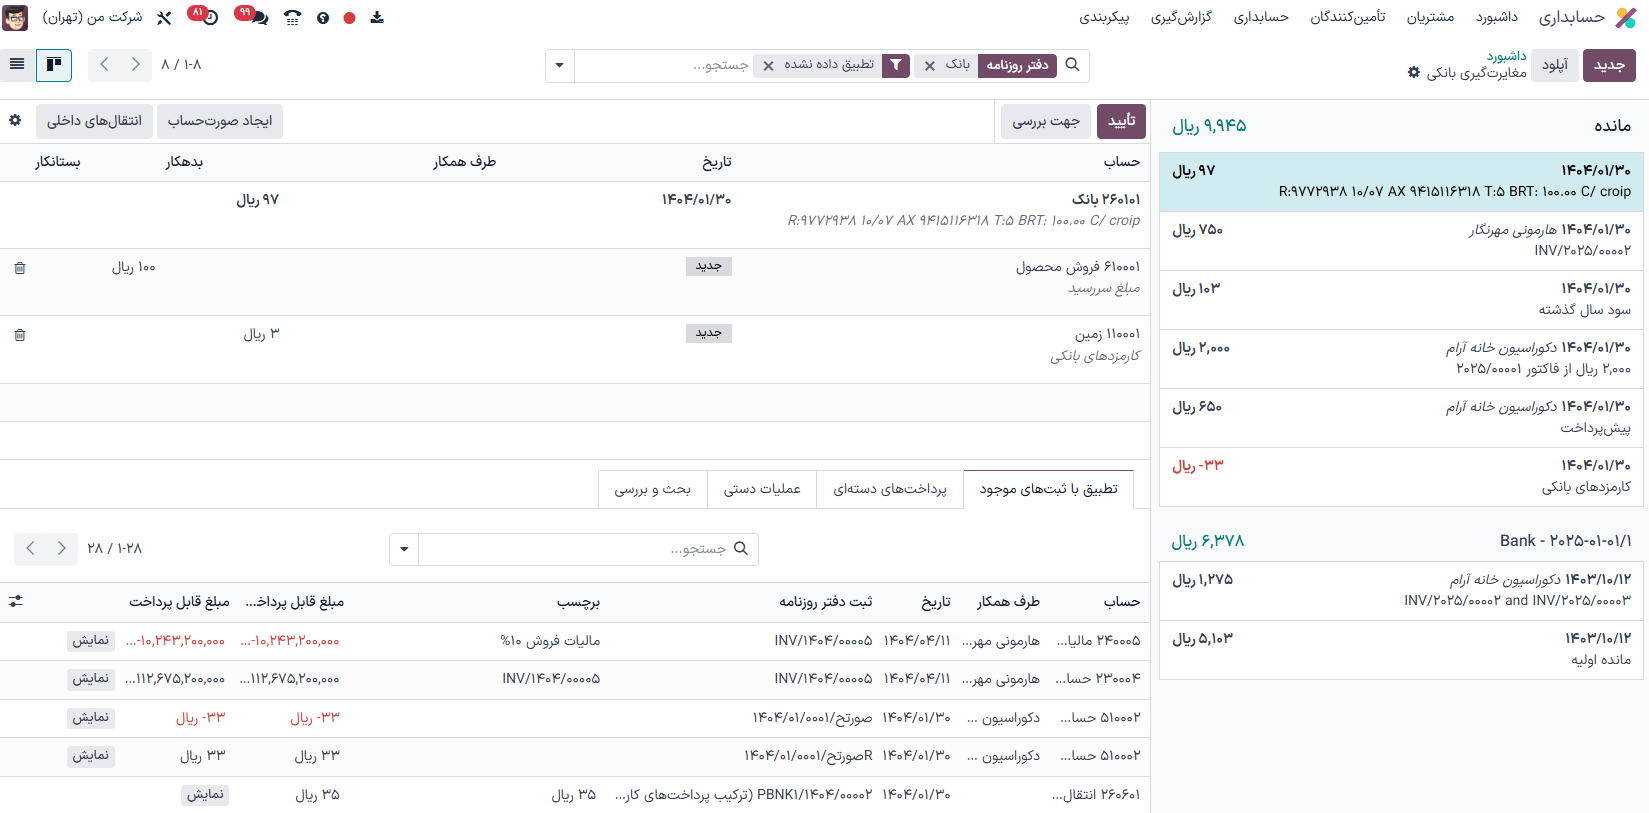Expand the lower search panel dropdown arrow

[404, 549]
